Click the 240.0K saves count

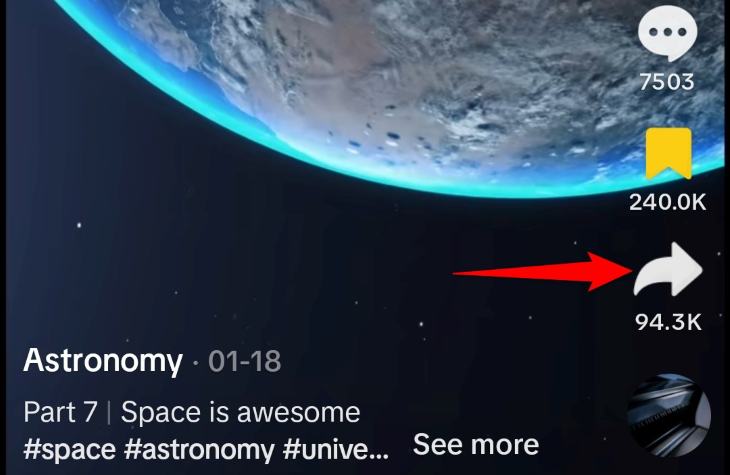(668, 202)
